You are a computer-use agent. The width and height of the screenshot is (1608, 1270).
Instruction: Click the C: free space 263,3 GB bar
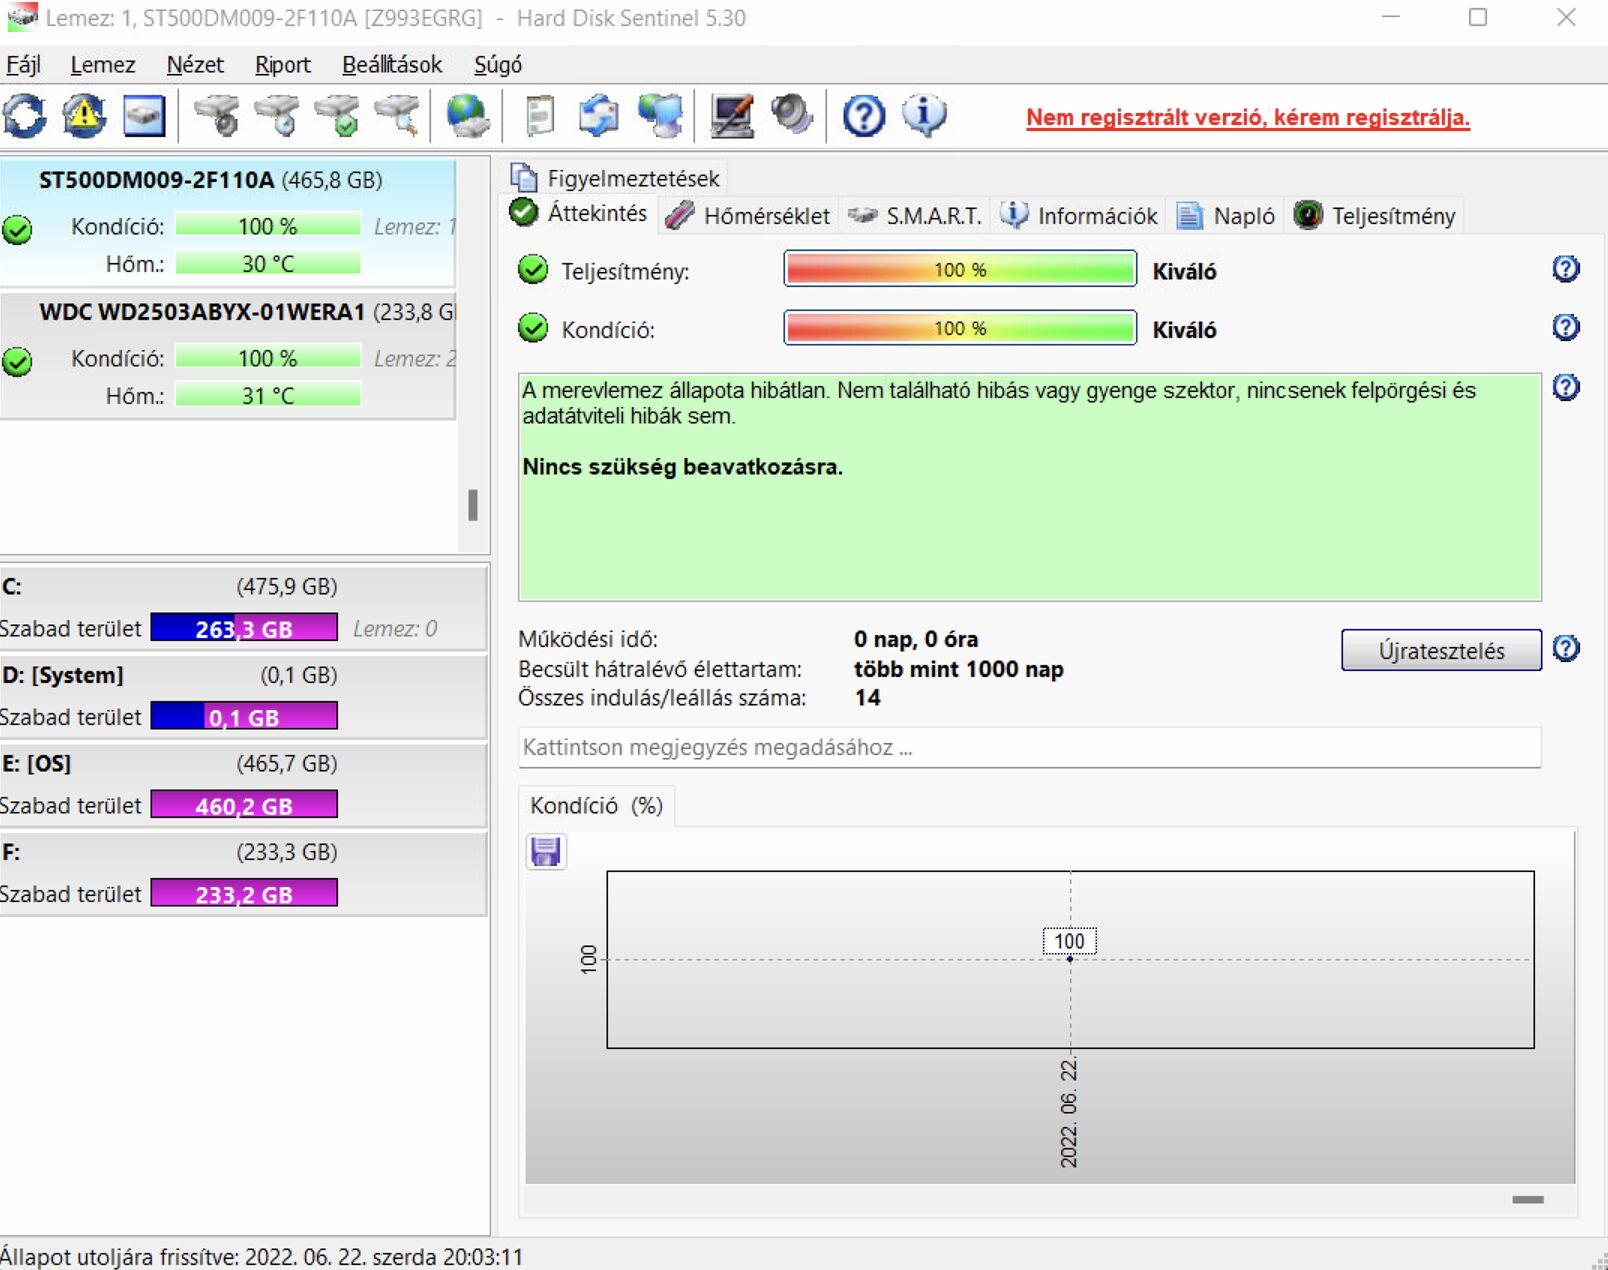244,628
